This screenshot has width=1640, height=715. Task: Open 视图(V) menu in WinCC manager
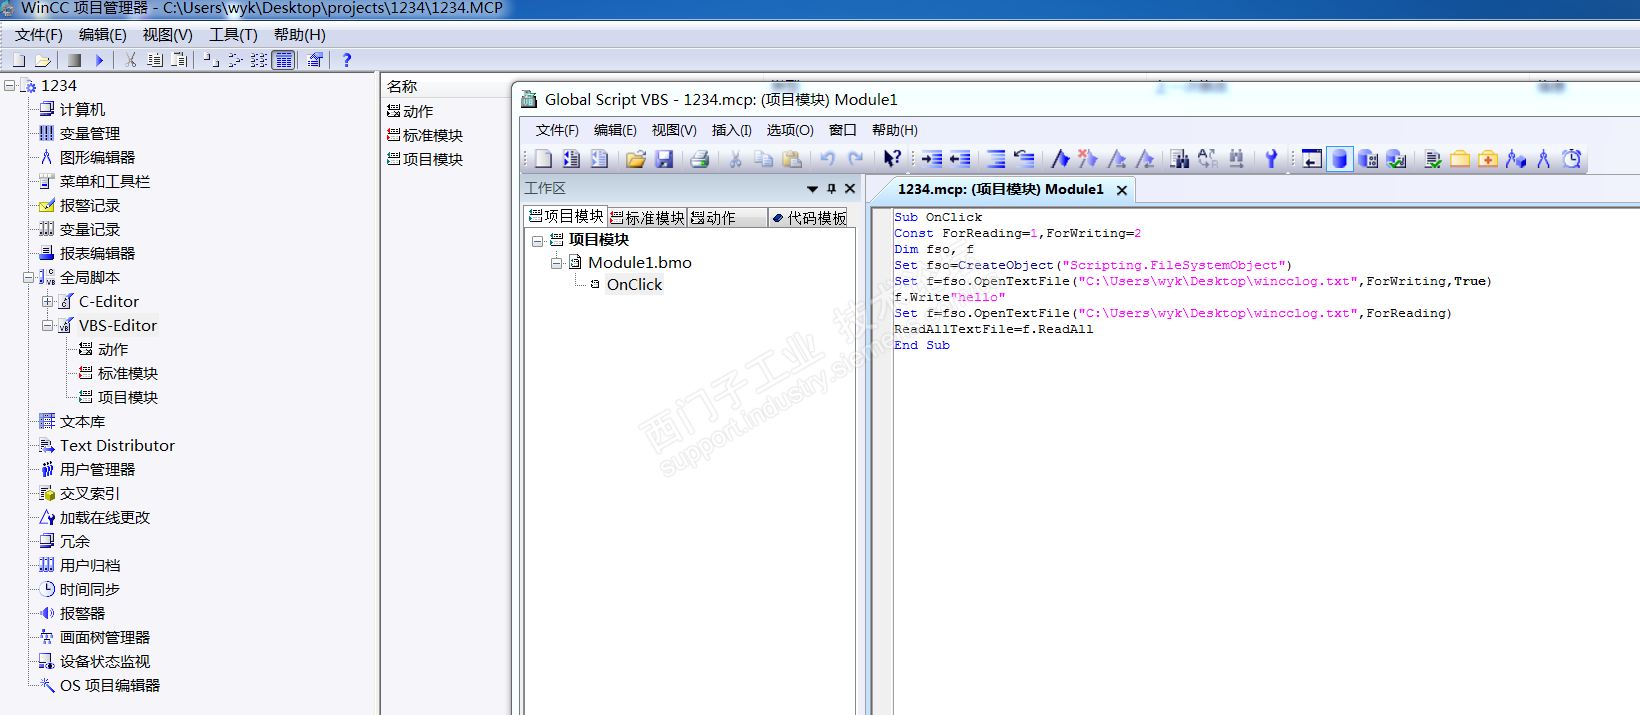[x=167, y=35]
